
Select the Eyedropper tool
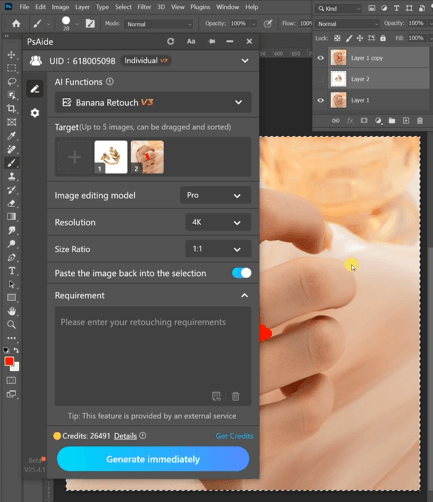(12, 136)
